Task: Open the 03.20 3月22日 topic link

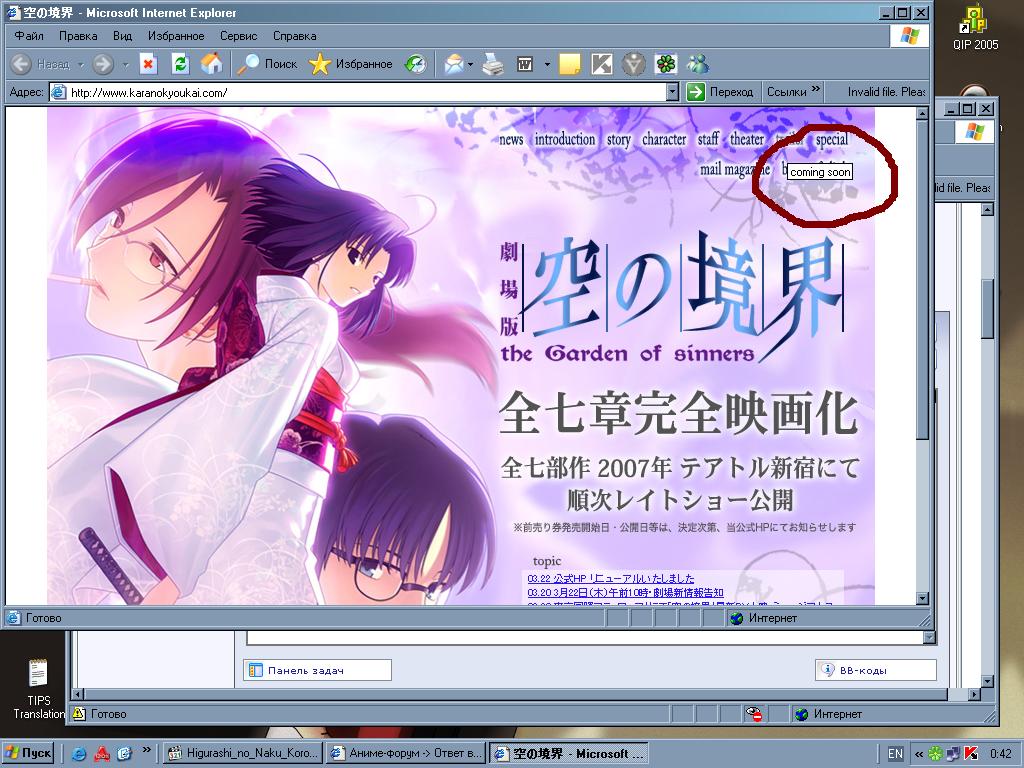Action: click(625, 592)
